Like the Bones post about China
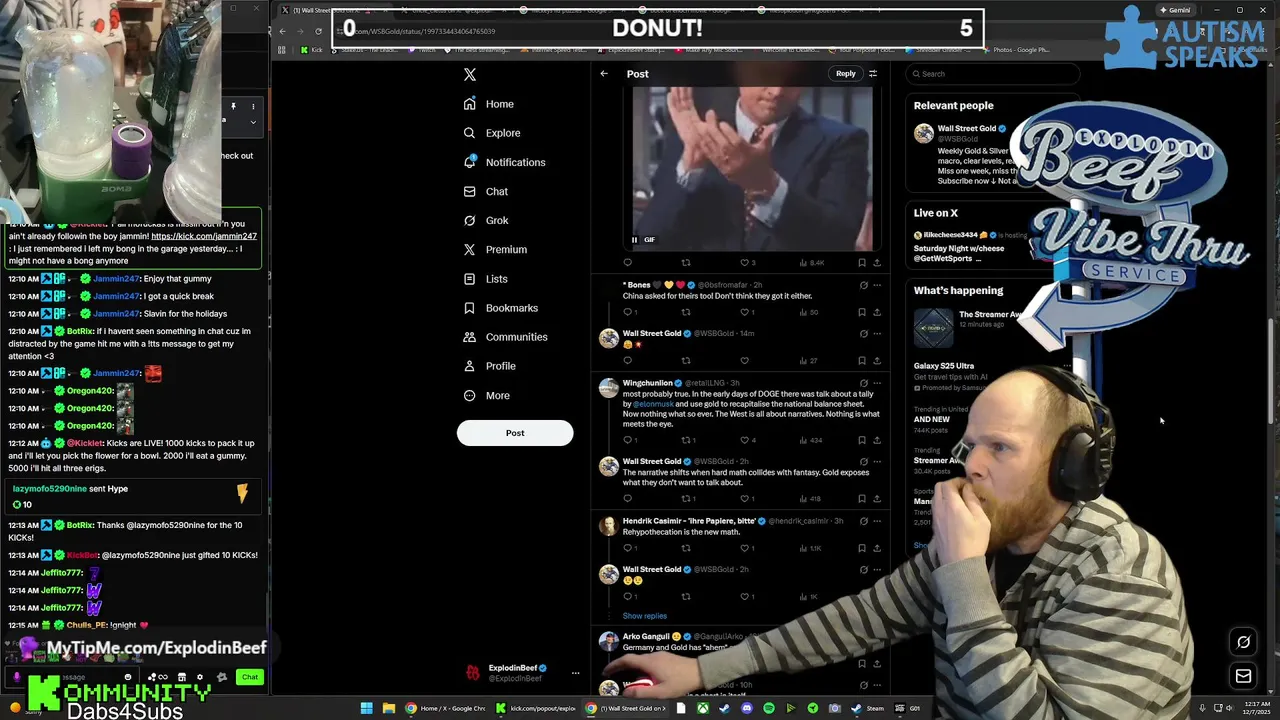The width and height of the screenshot is (1280, 720). pos(744,312)
